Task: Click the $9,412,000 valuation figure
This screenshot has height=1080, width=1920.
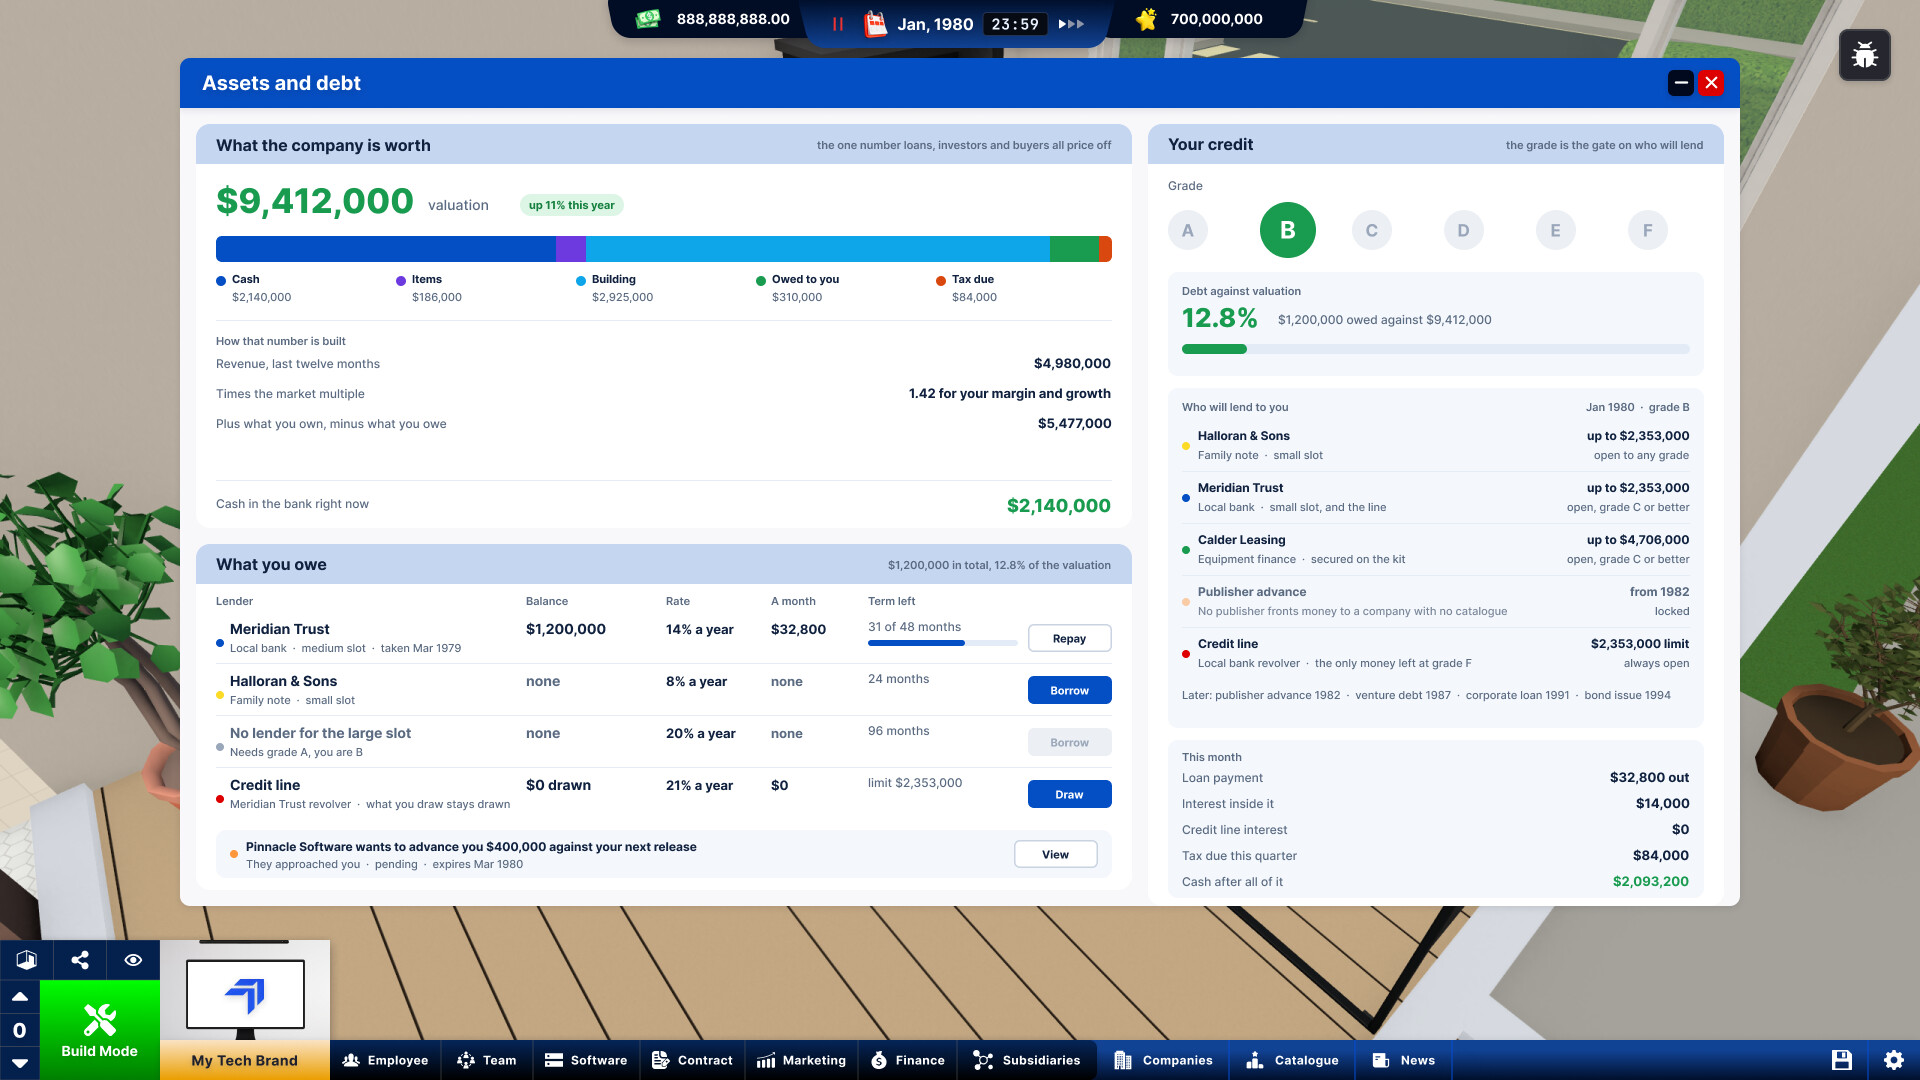Action: click(314, 201)
